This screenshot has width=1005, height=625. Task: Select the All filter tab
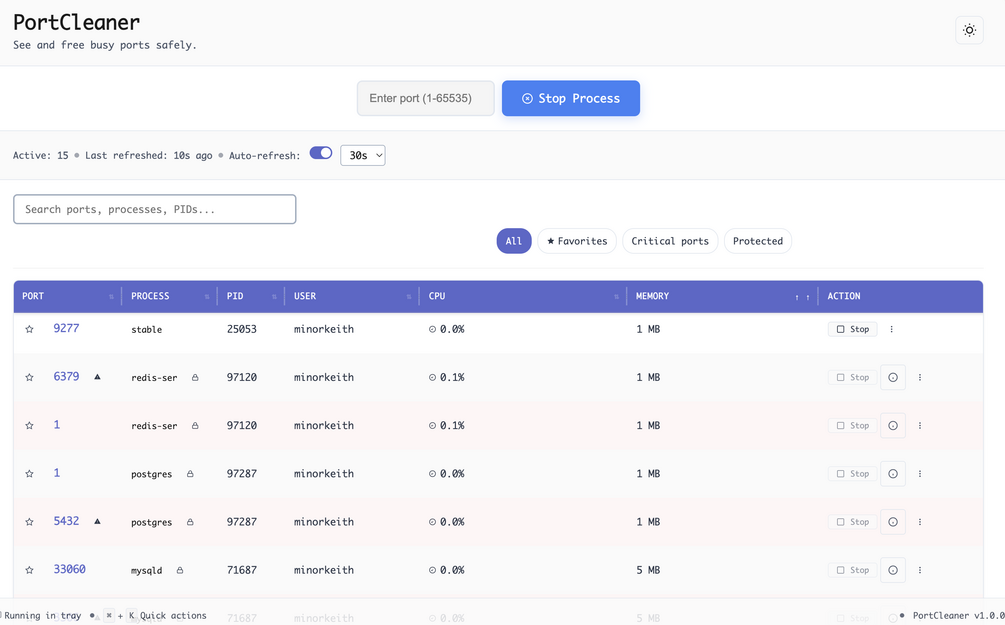[x=514, y=241]
